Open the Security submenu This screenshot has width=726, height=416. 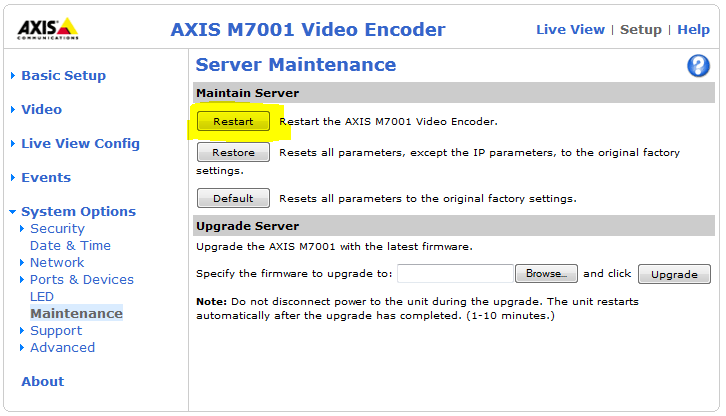coord(57,228)
